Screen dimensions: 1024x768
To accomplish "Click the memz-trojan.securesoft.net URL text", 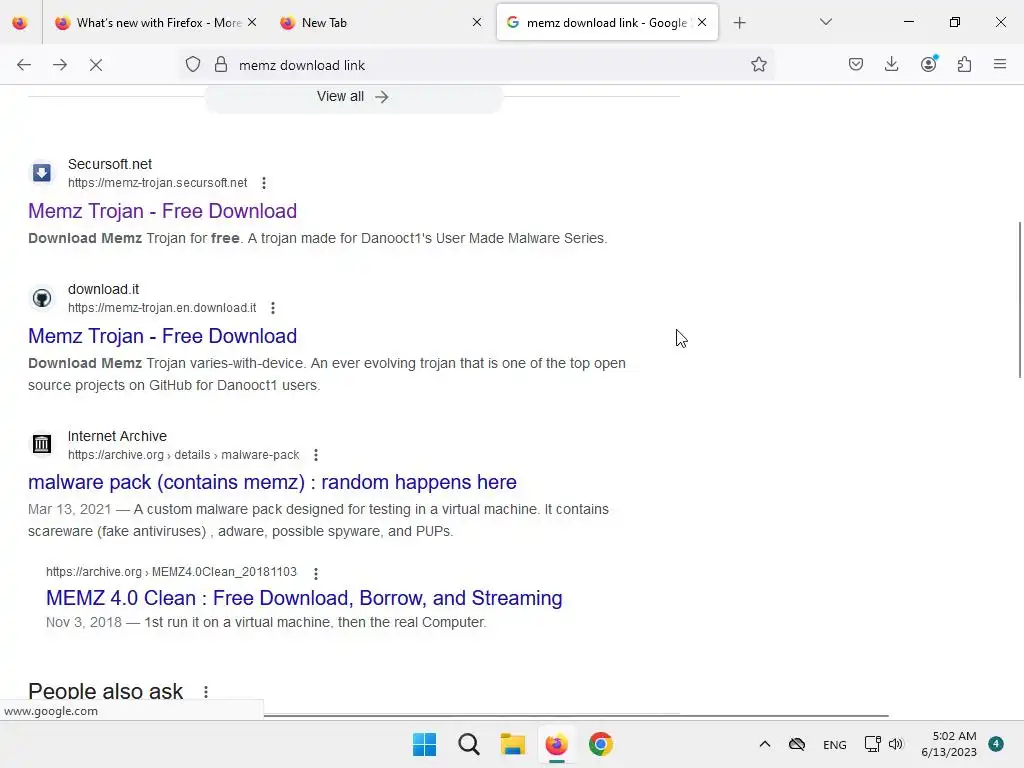I will point(157,183).
